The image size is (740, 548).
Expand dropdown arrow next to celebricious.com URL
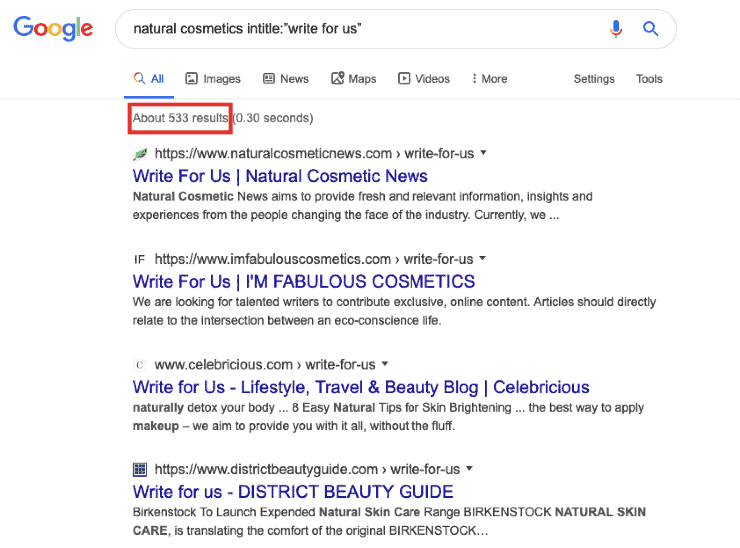click(x=385, y=364)
